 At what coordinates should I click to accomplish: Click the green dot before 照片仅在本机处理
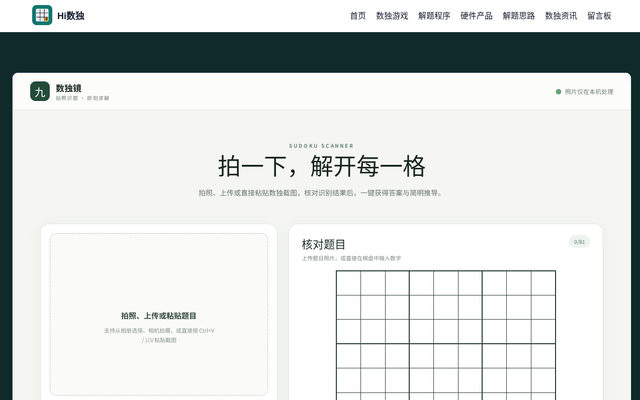(558, 92)
